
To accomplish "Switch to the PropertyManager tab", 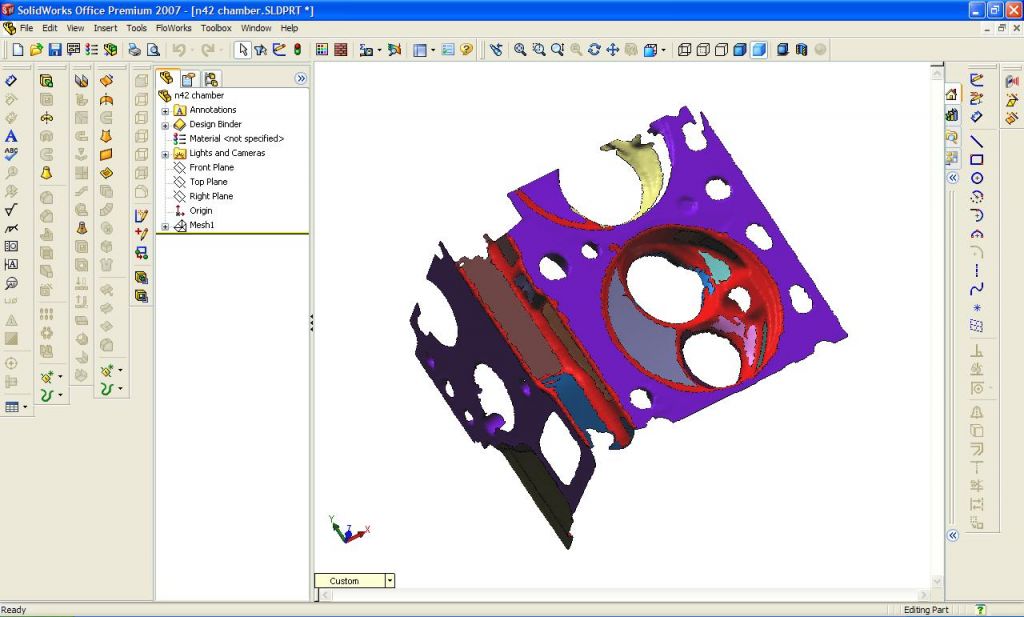I will 189,78.
